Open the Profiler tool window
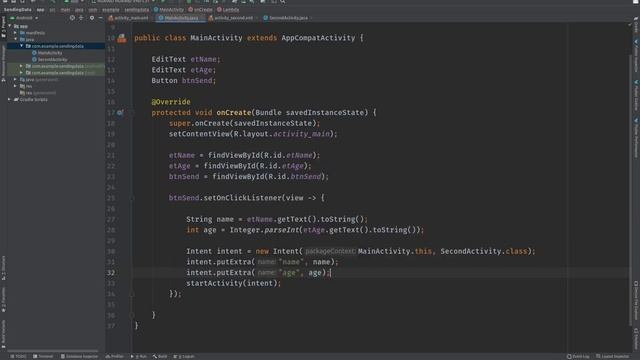Image resolution: width=640 pixels, height=360 pixels. tap(115, 356)
